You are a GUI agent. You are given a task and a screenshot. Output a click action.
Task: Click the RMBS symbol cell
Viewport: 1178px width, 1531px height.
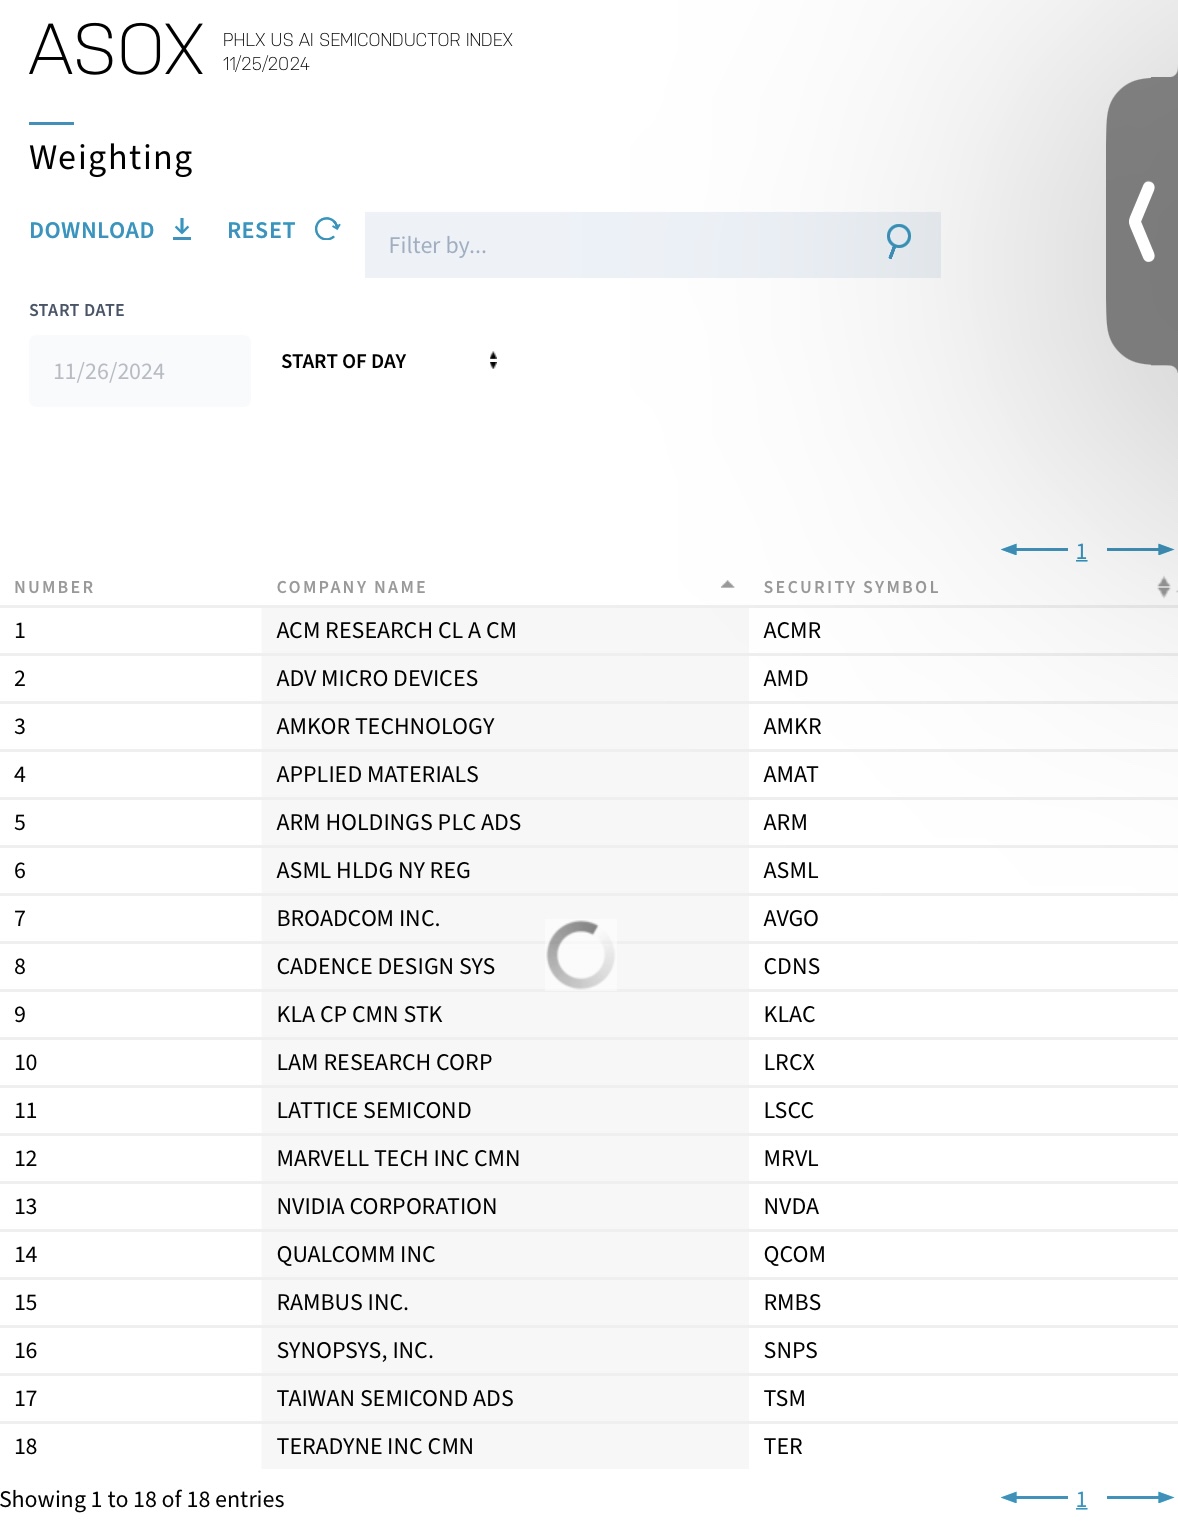click(963, 1302)
